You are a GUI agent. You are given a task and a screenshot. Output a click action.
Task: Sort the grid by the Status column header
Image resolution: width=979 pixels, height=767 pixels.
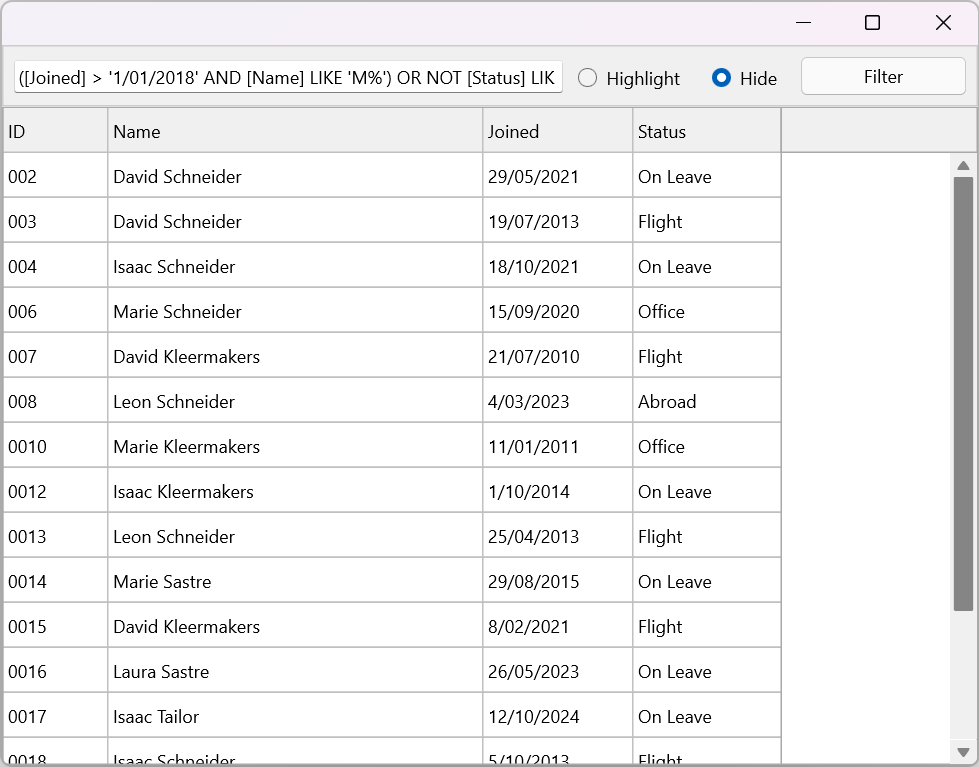705,131
